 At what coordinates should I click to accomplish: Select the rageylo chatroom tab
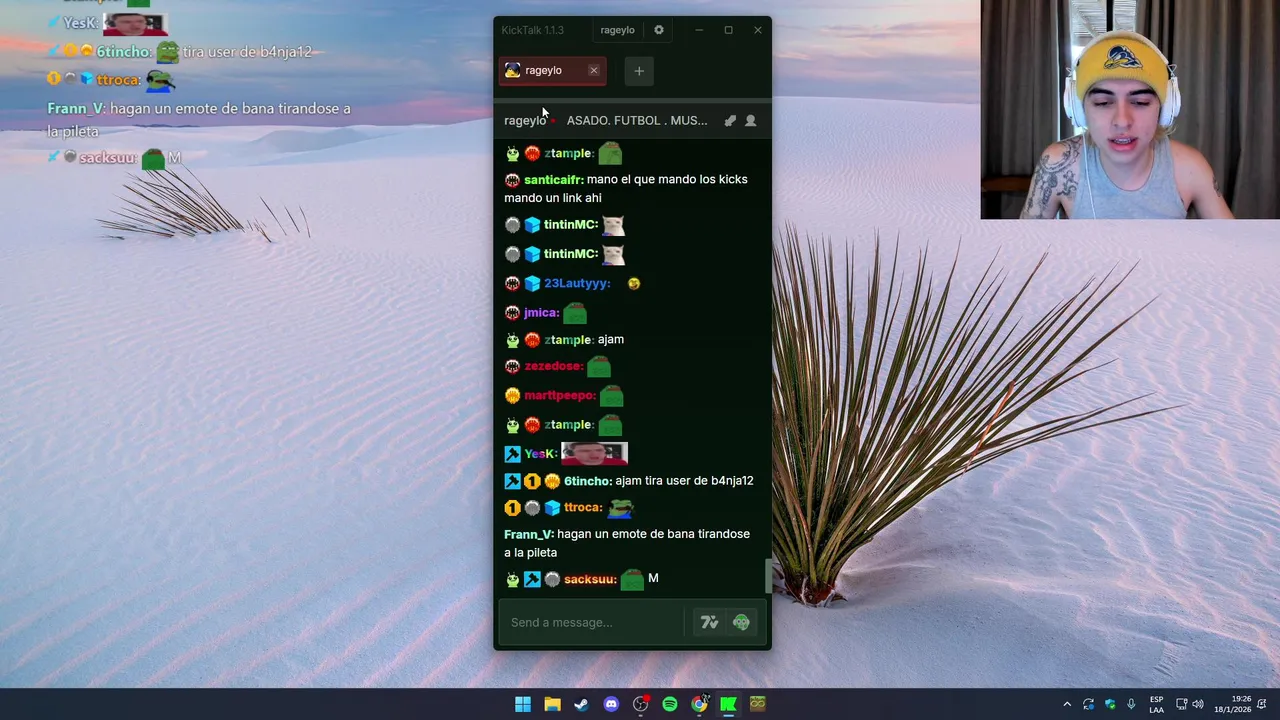(x=552, y=70)
